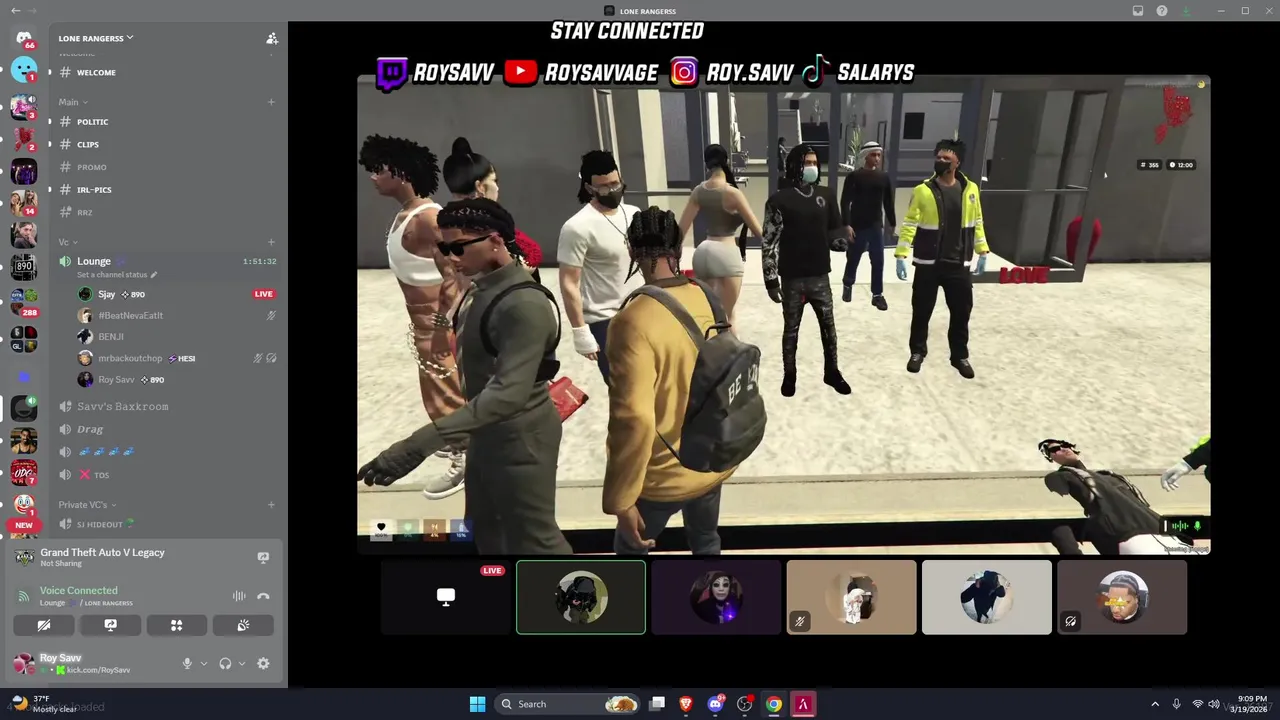Click user #BeatNevaEatIt in Lounge

point(178,315)
